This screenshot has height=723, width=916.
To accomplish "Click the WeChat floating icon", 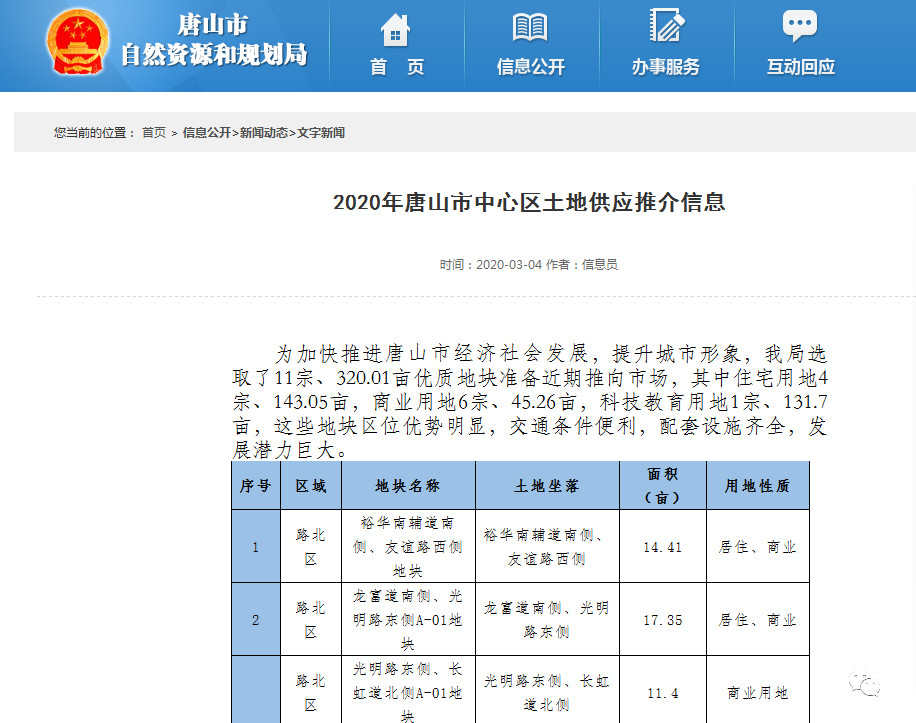I will point(866,683).
